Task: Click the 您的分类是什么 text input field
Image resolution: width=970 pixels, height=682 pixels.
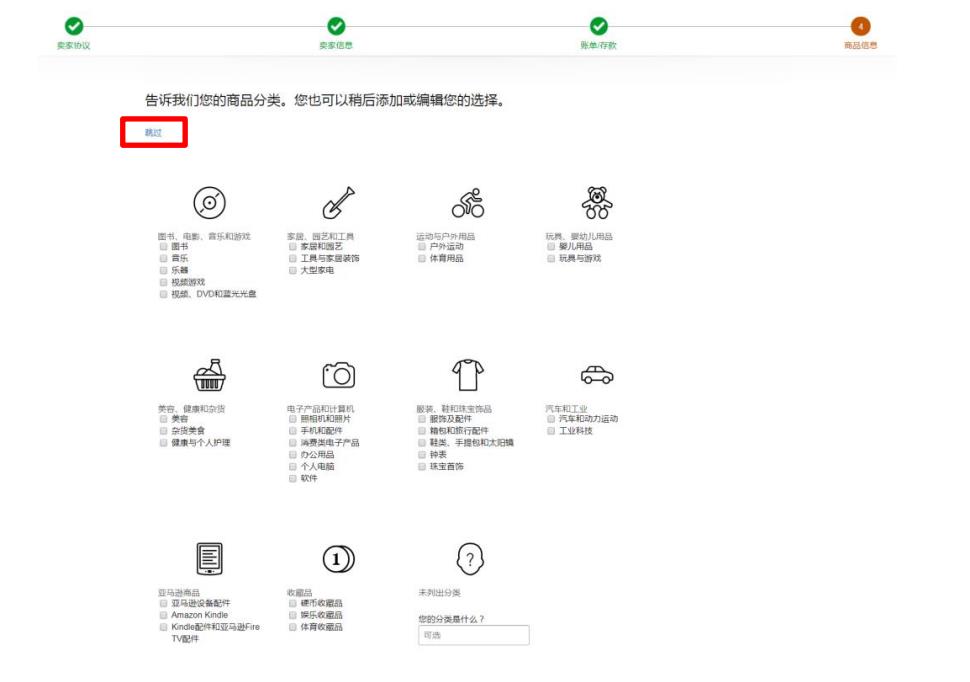Action: click(473, 635)
